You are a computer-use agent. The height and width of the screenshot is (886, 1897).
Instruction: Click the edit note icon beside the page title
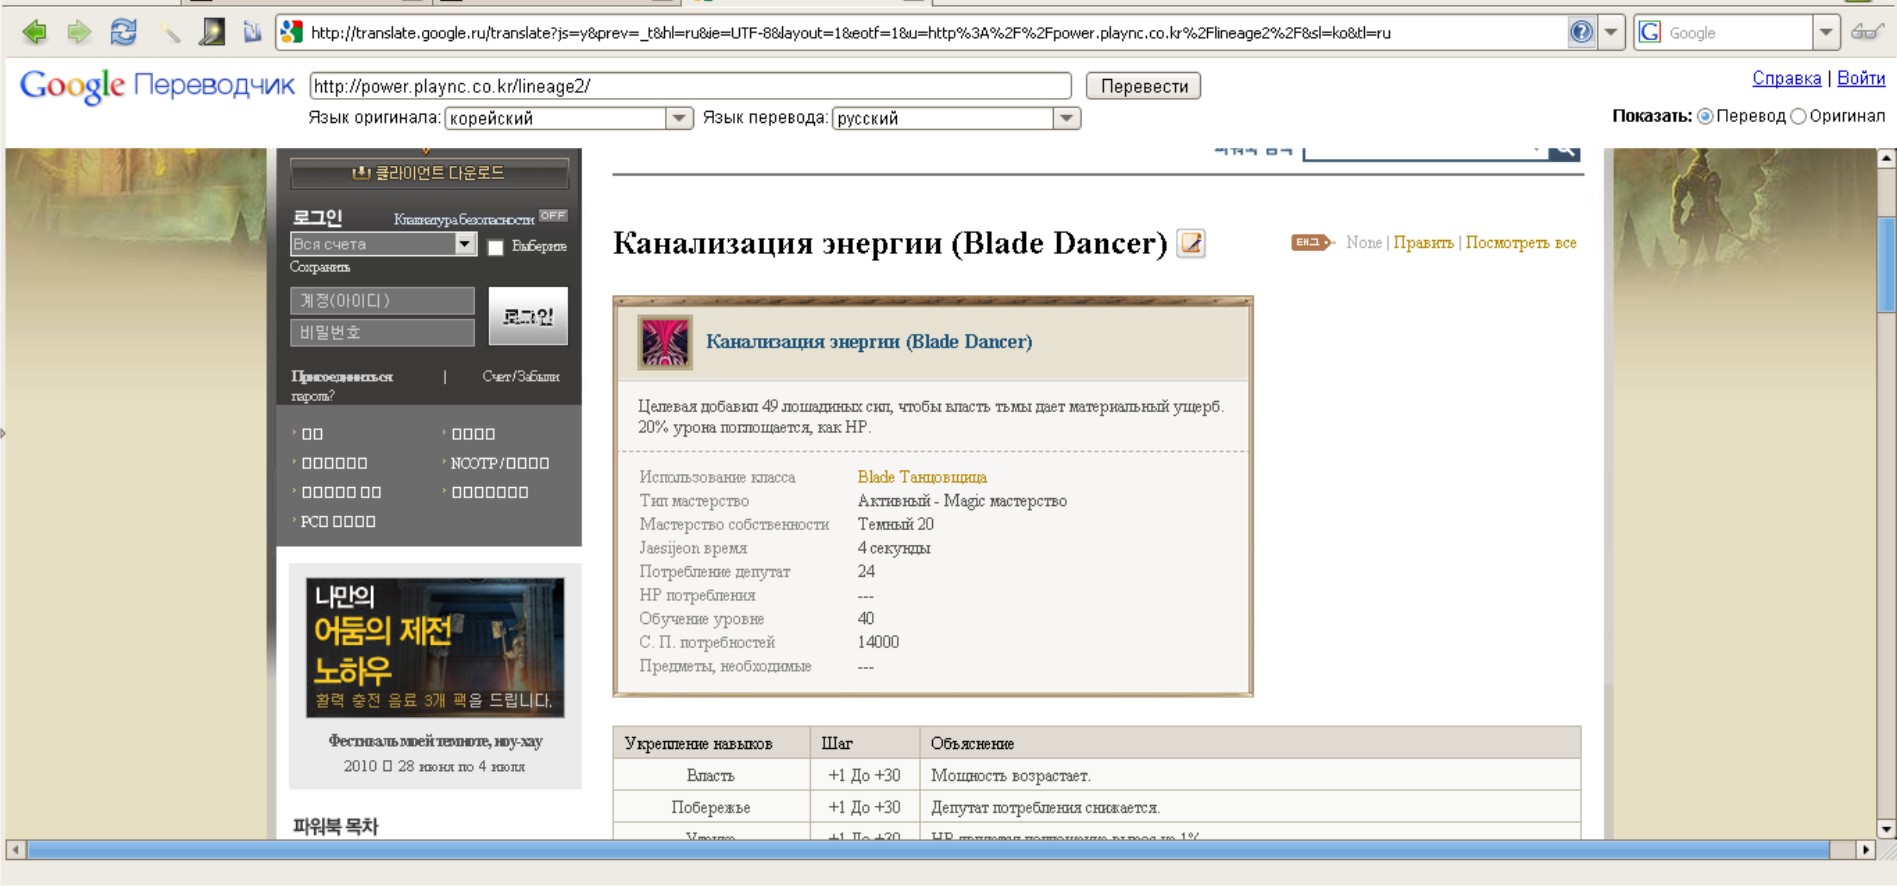pyautogui.click(x=1191, y=243)
